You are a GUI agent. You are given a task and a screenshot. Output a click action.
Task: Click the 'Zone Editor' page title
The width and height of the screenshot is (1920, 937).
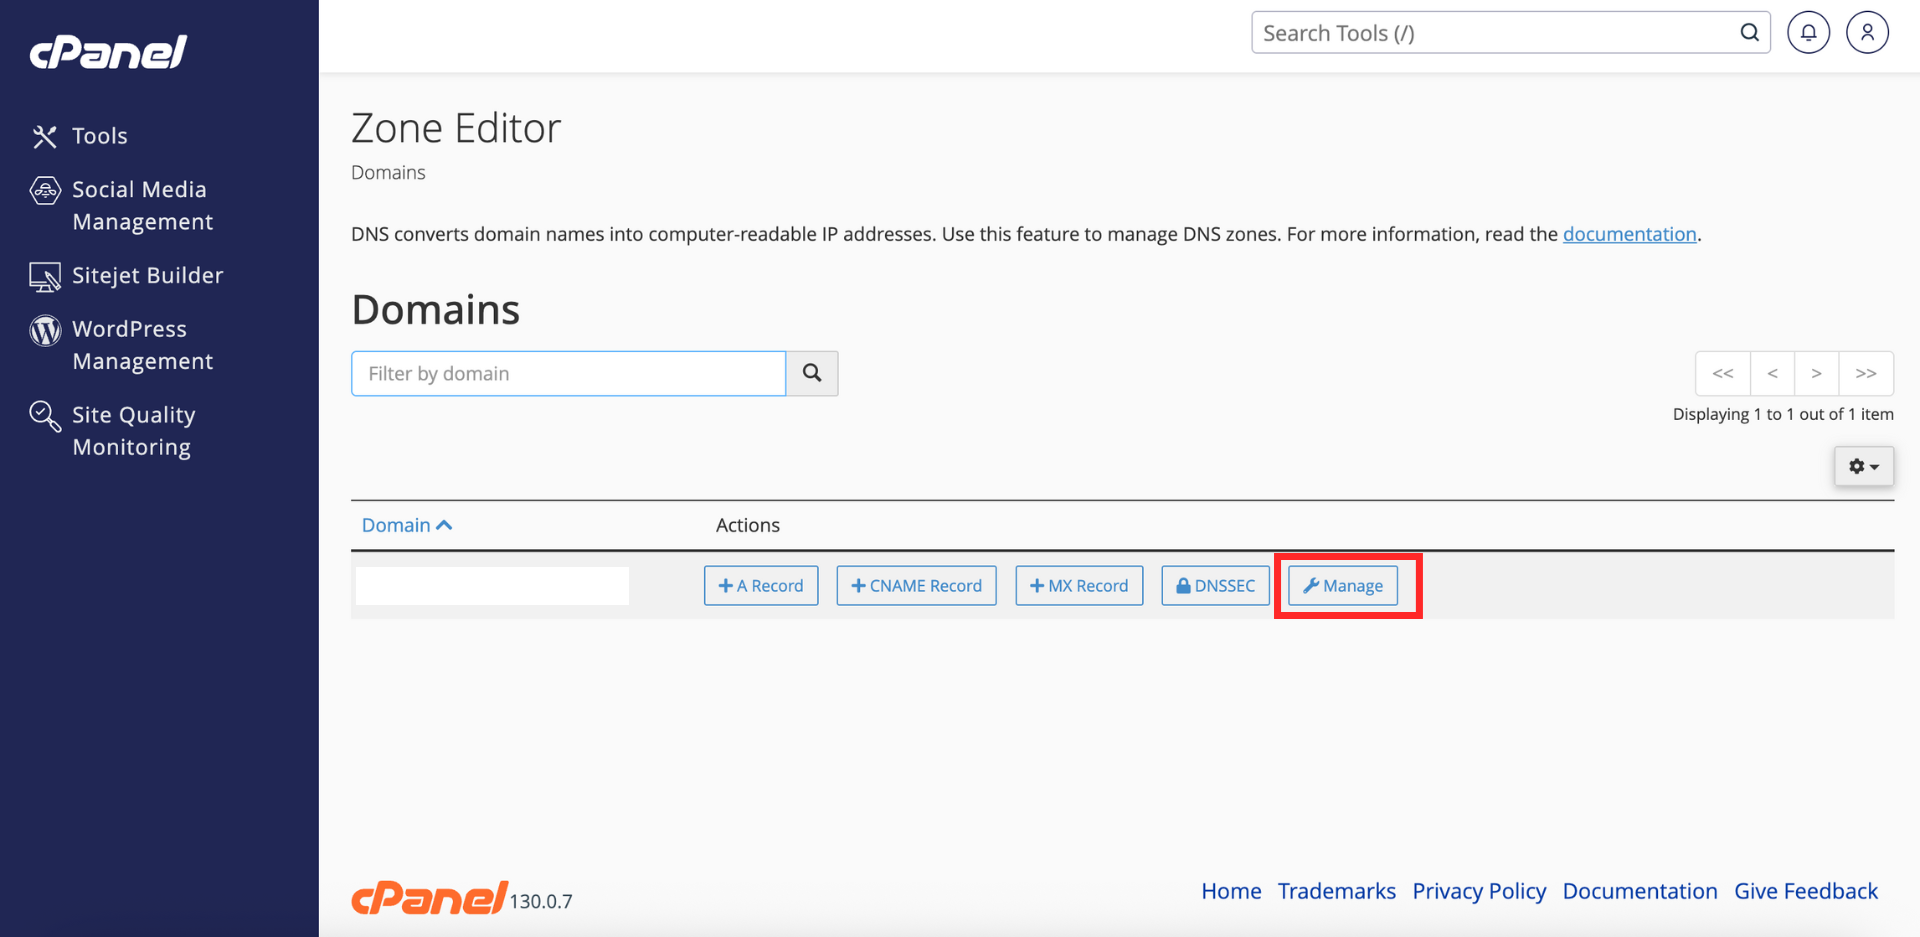pos(456,128)
